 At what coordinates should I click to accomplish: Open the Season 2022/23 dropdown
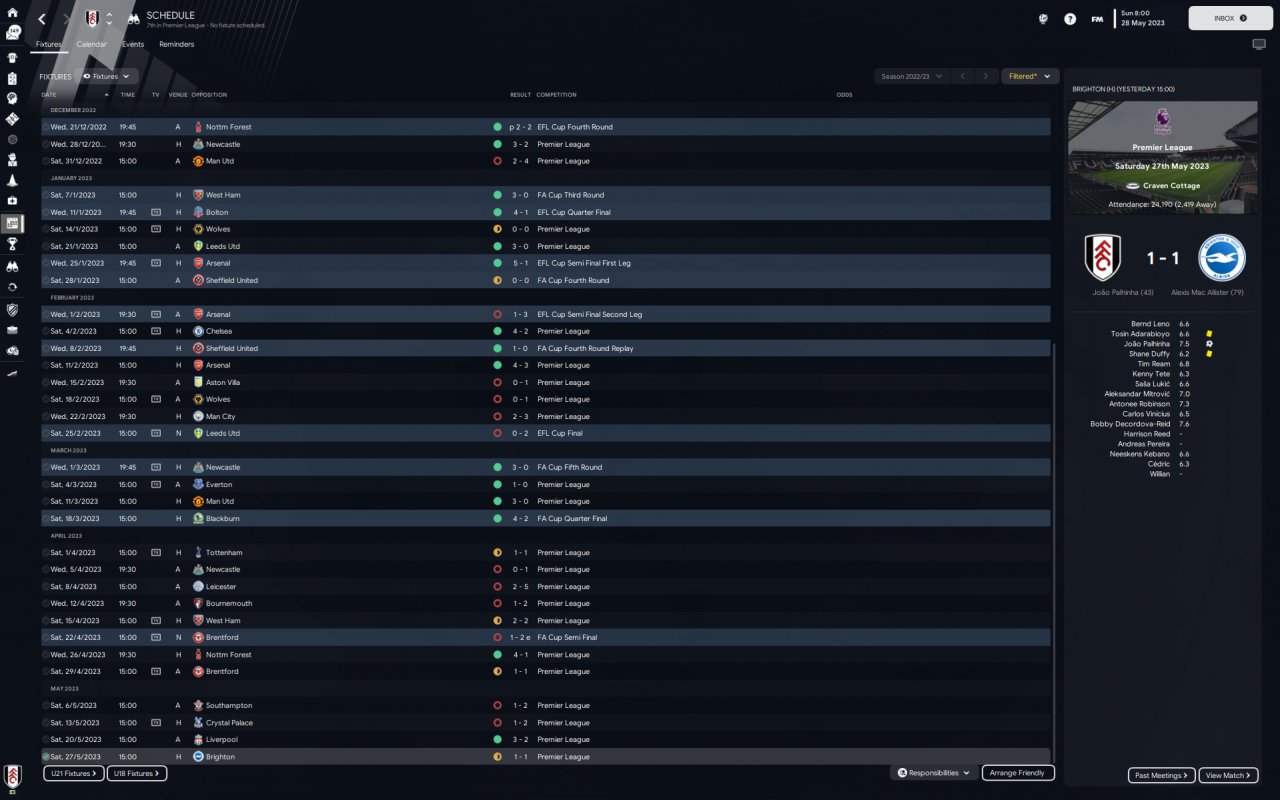pyautogui.click(x=910, y=76)
